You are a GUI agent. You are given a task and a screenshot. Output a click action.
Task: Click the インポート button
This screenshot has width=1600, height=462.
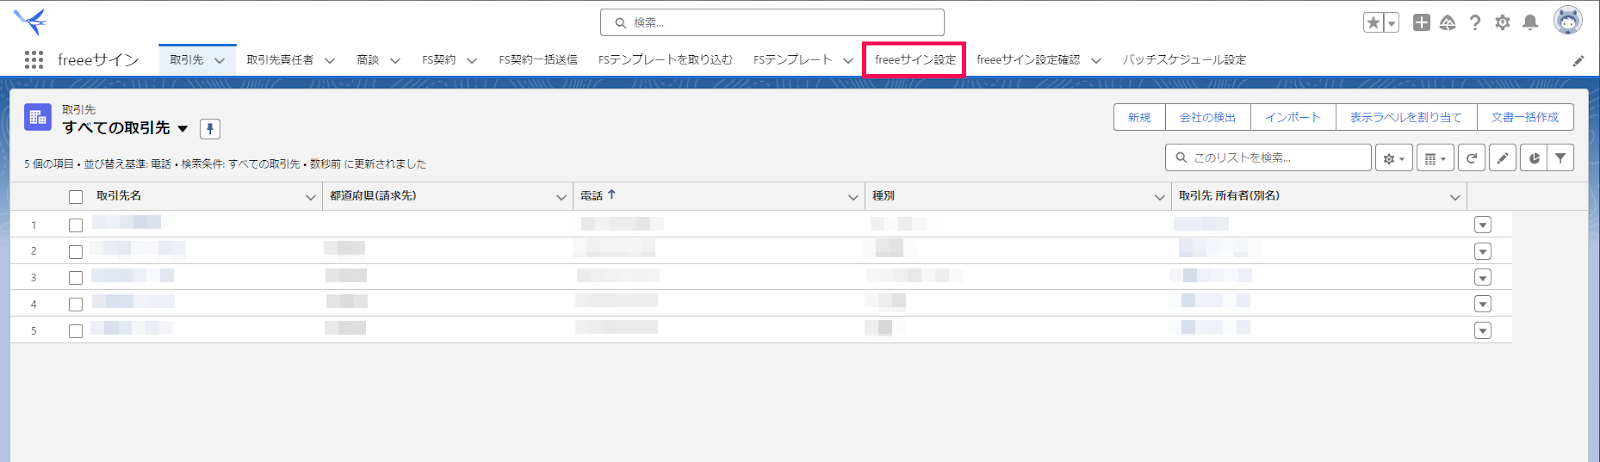[x=1293, y=117]
